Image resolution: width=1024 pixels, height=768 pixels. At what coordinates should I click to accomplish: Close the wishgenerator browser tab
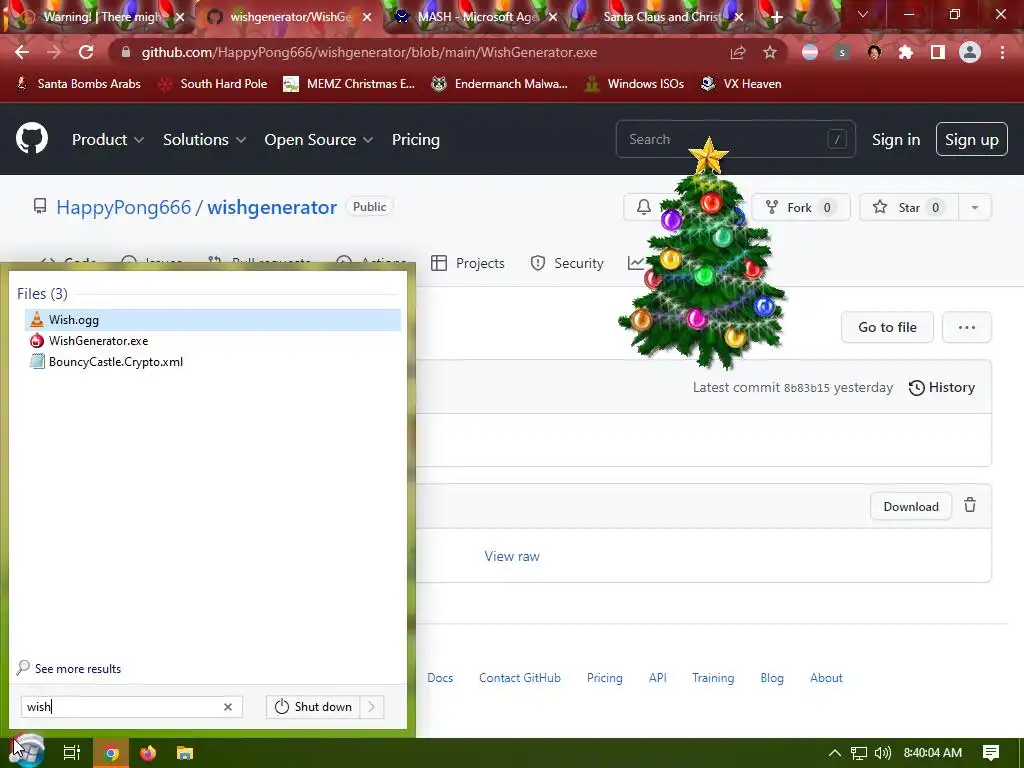pyautogui.click(x=367, y=17)
